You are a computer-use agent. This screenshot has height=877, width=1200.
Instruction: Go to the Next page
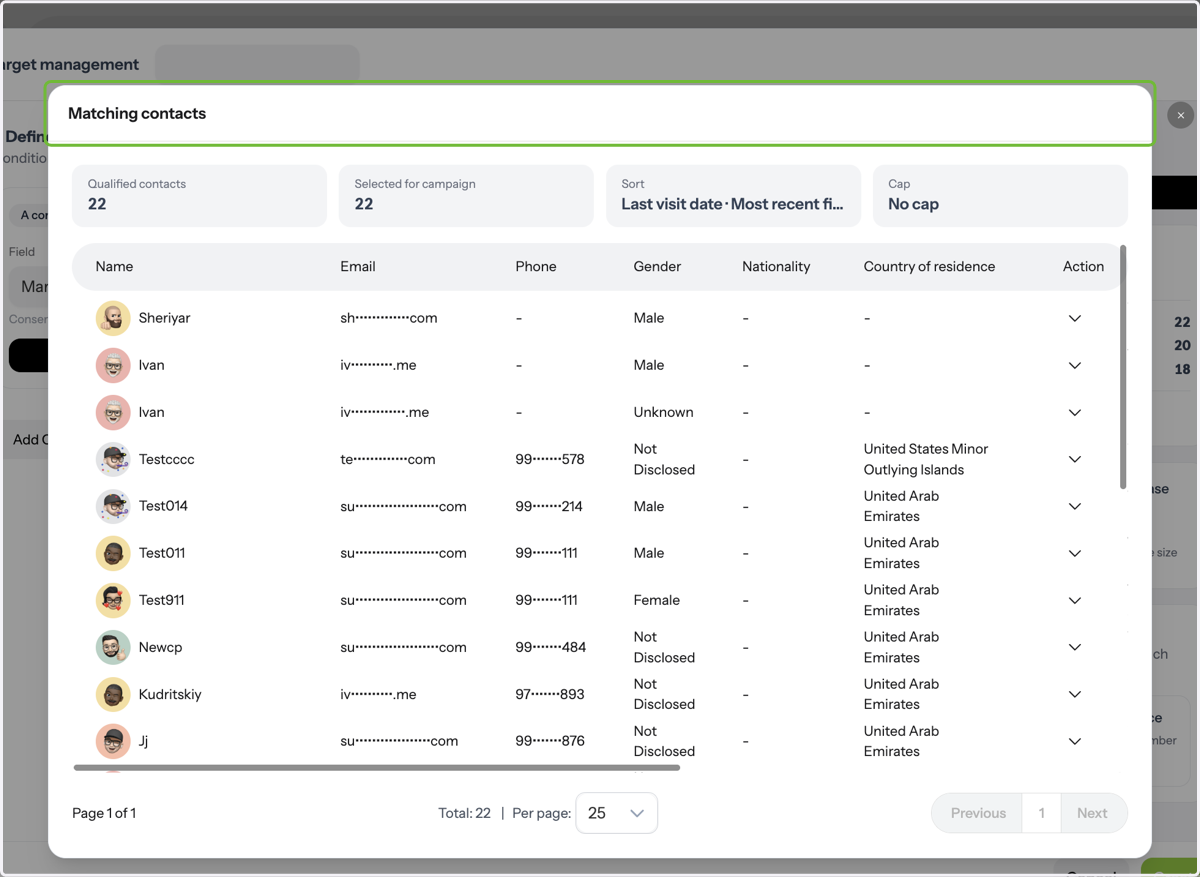coord(1092,813)
